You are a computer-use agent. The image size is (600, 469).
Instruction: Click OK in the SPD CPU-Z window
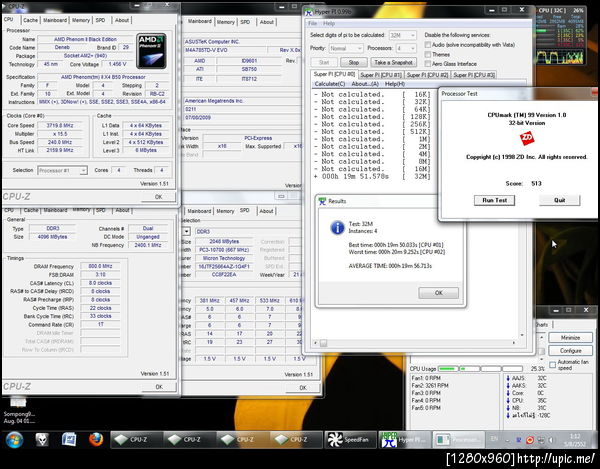303,388
